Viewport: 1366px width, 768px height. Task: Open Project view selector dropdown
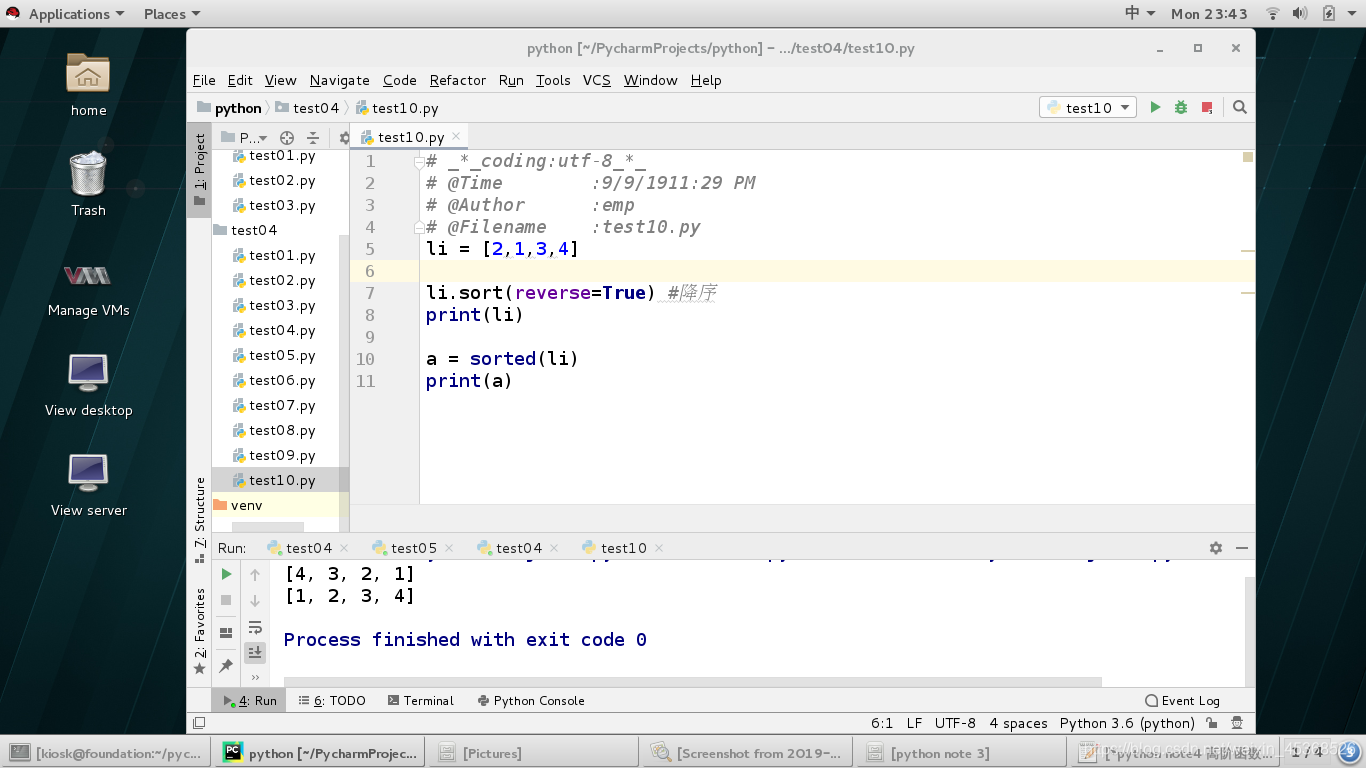tap(245, 138)
